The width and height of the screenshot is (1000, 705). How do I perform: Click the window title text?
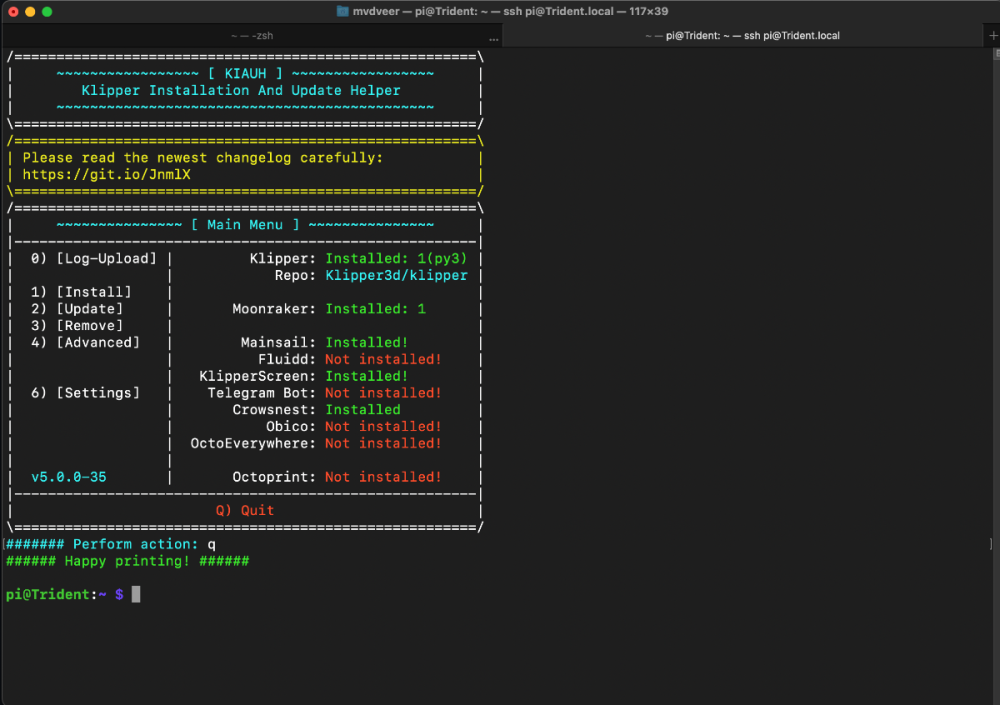point(510,11)
